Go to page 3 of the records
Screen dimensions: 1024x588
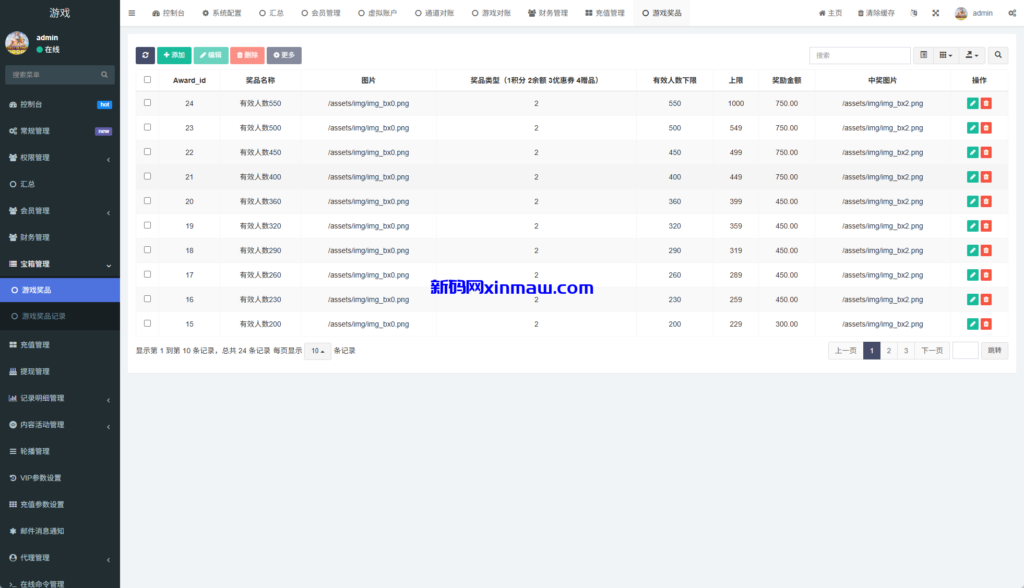[x=908, y=350]
